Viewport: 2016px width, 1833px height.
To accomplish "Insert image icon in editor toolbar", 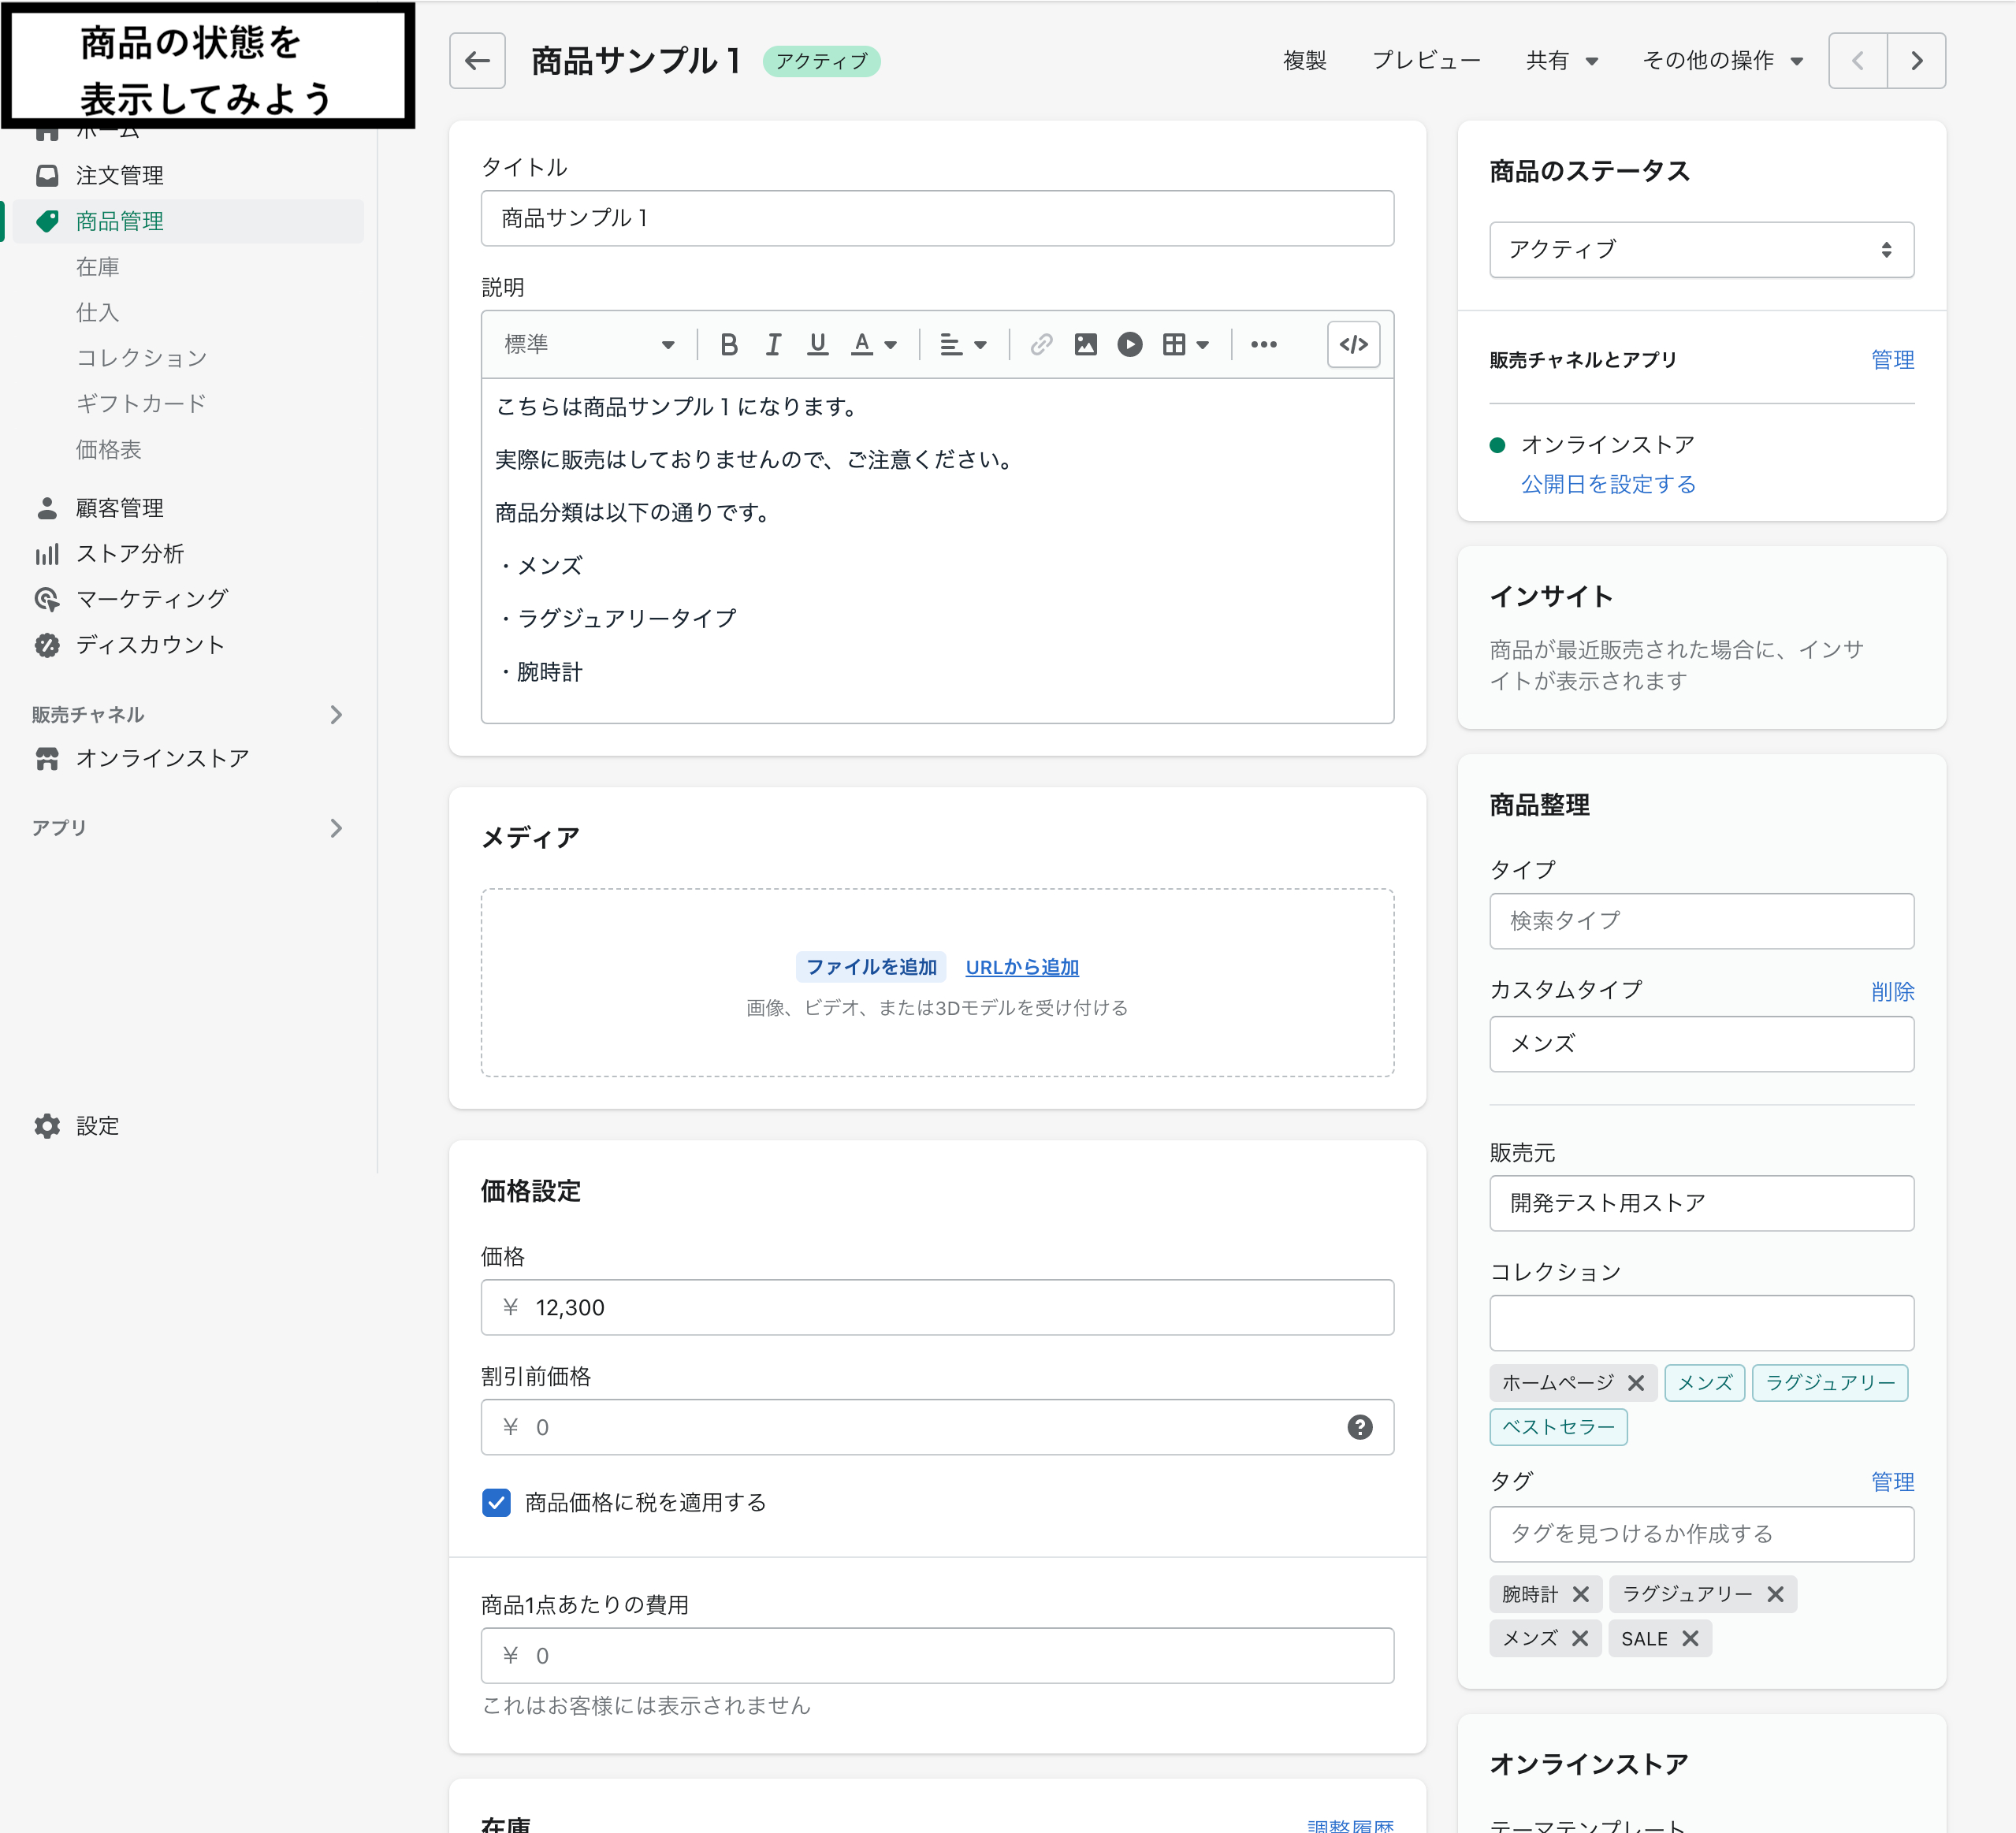I will 1085,345.
